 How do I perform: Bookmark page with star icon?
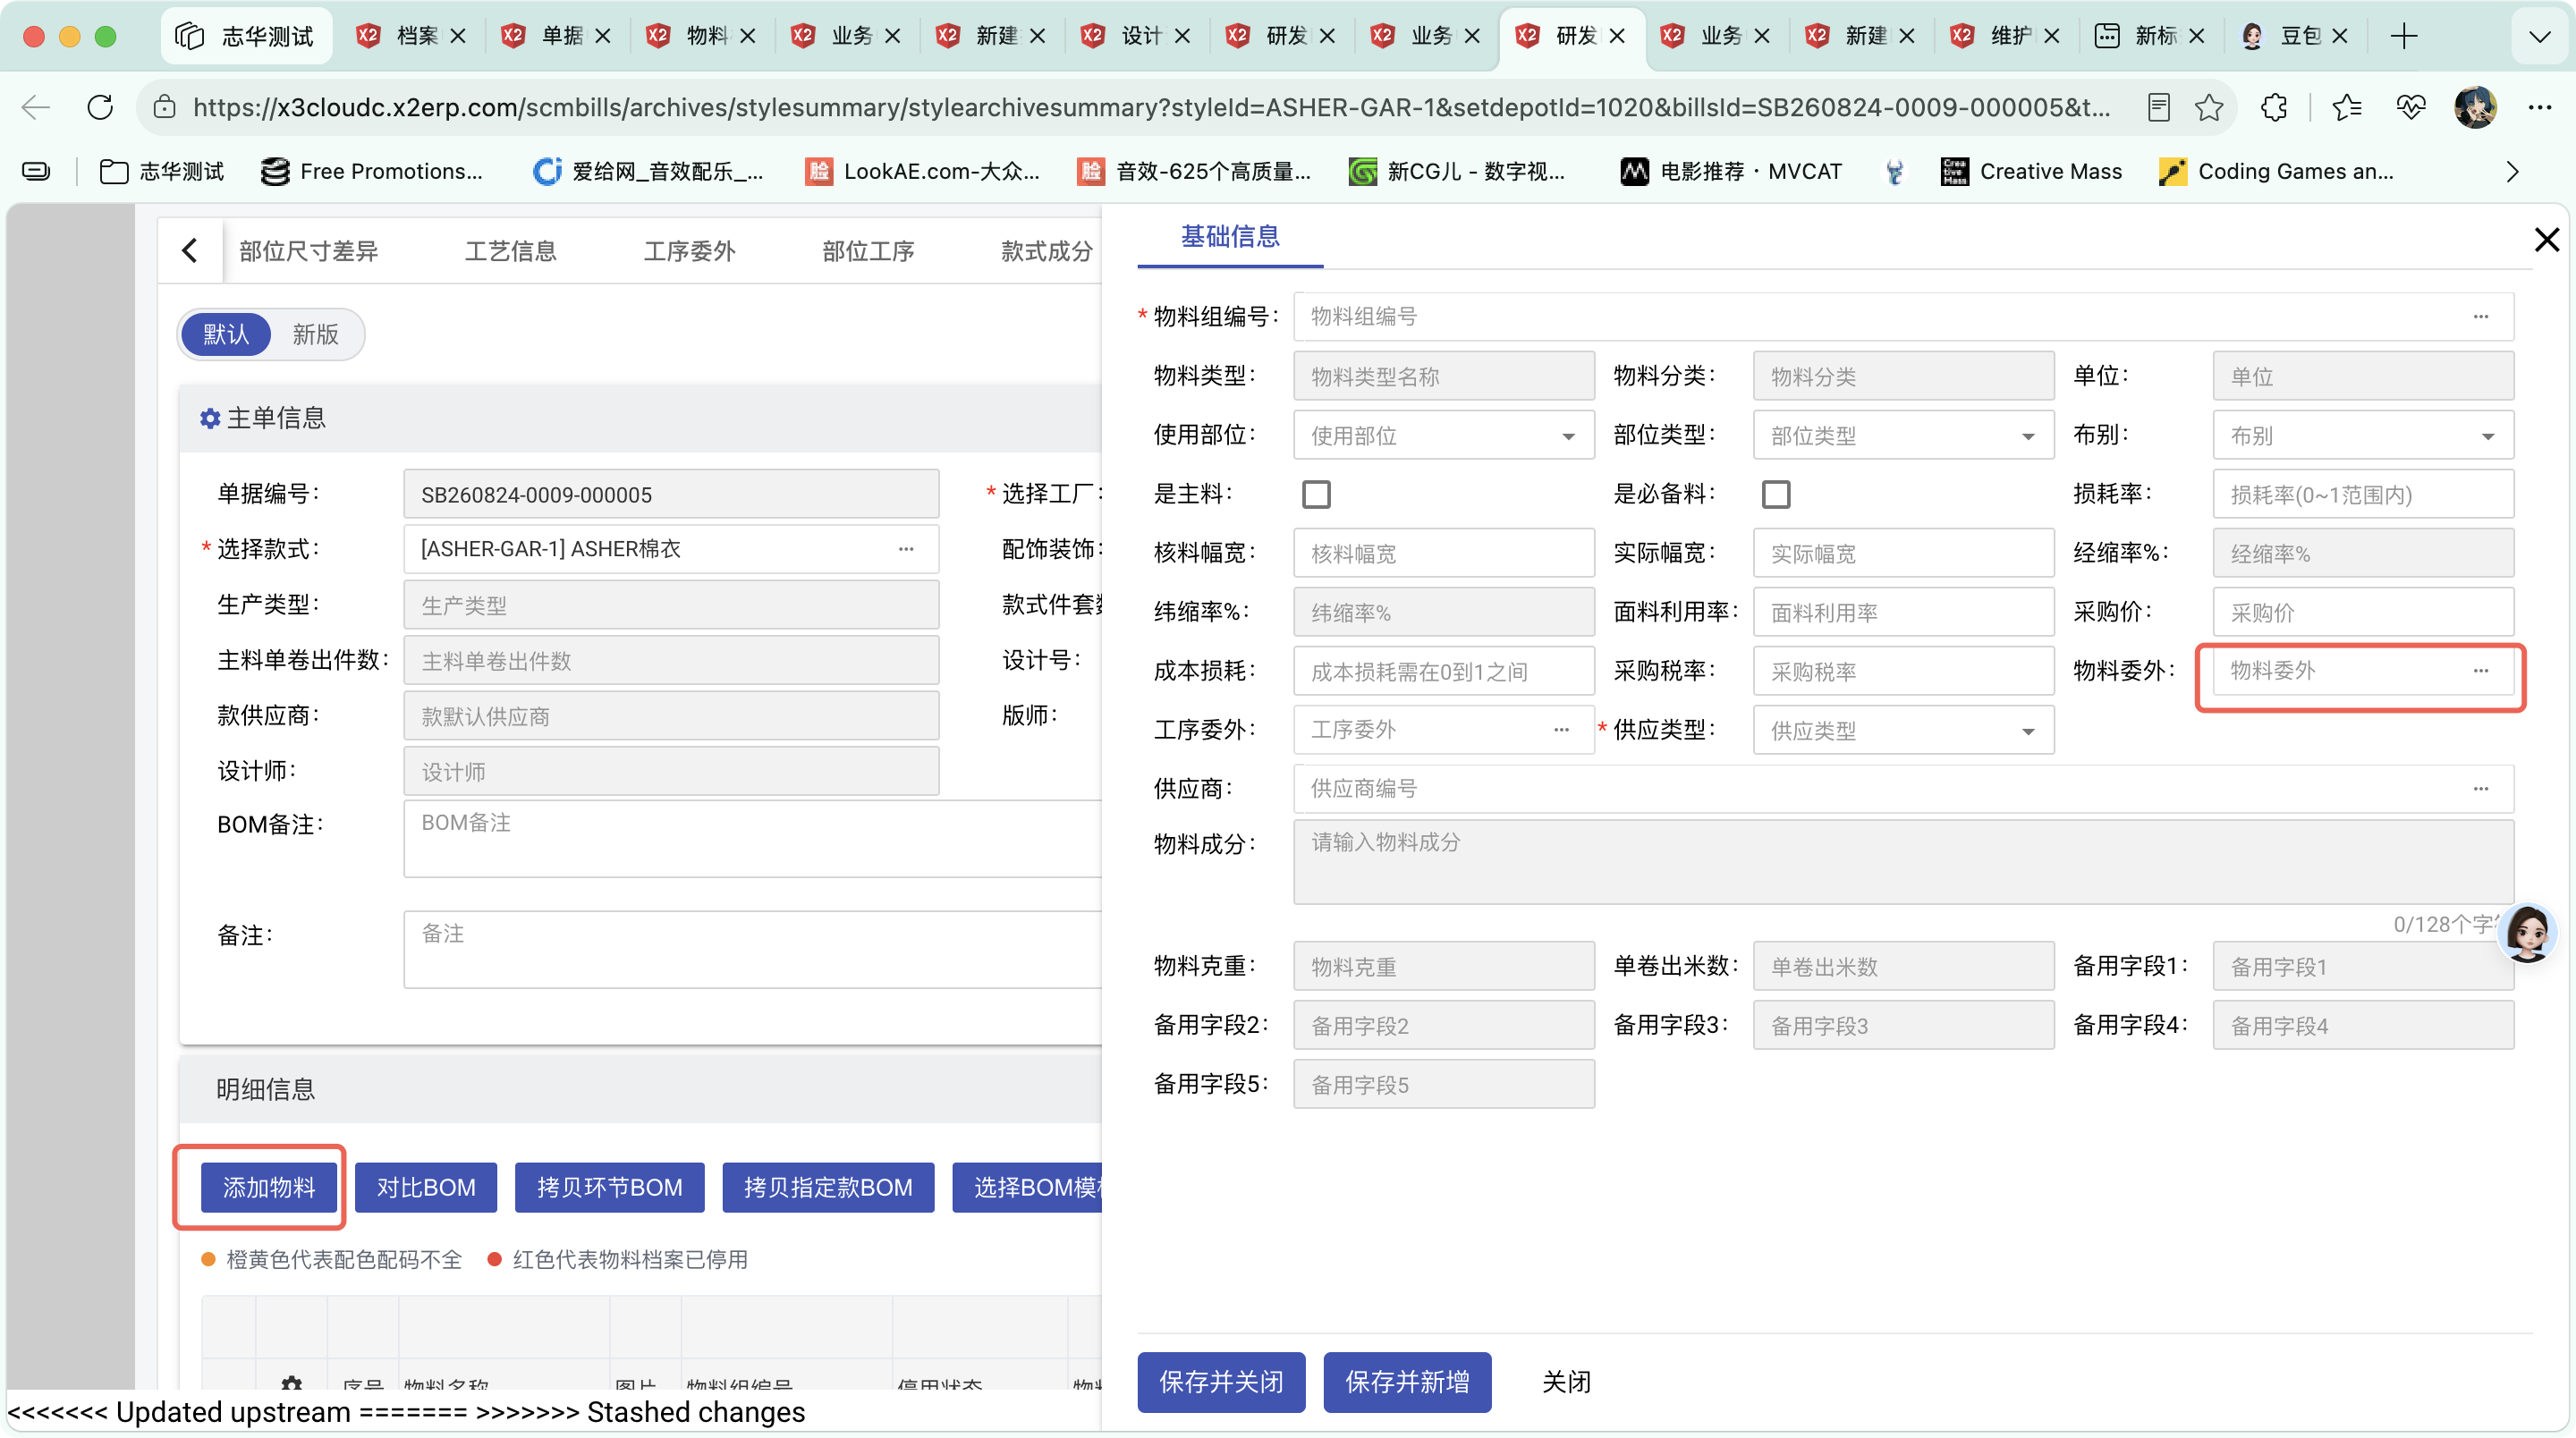click(x=2209, y=107)
